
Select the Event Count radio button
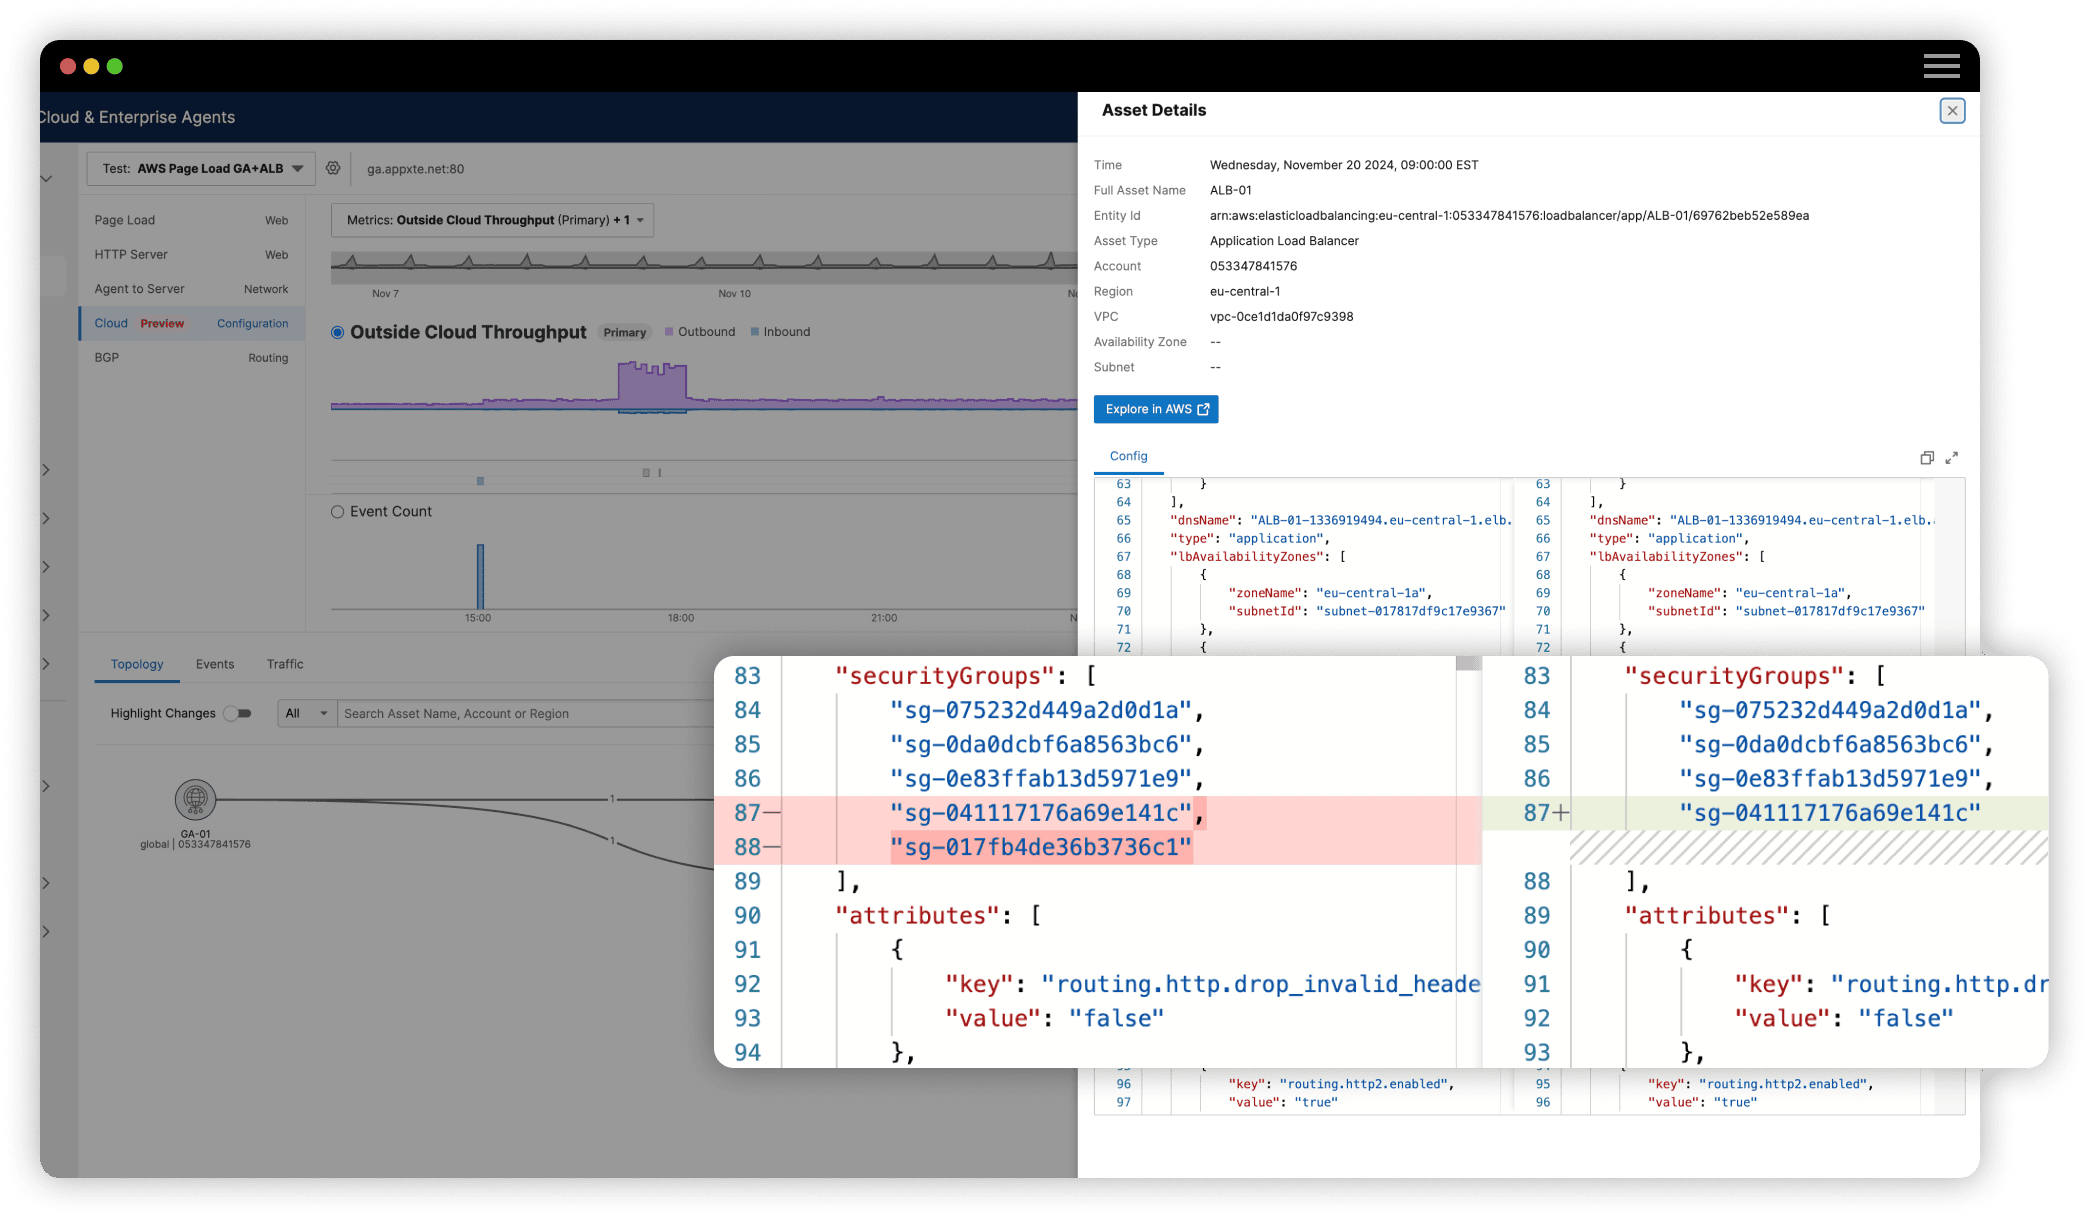(x=338, y=512)
